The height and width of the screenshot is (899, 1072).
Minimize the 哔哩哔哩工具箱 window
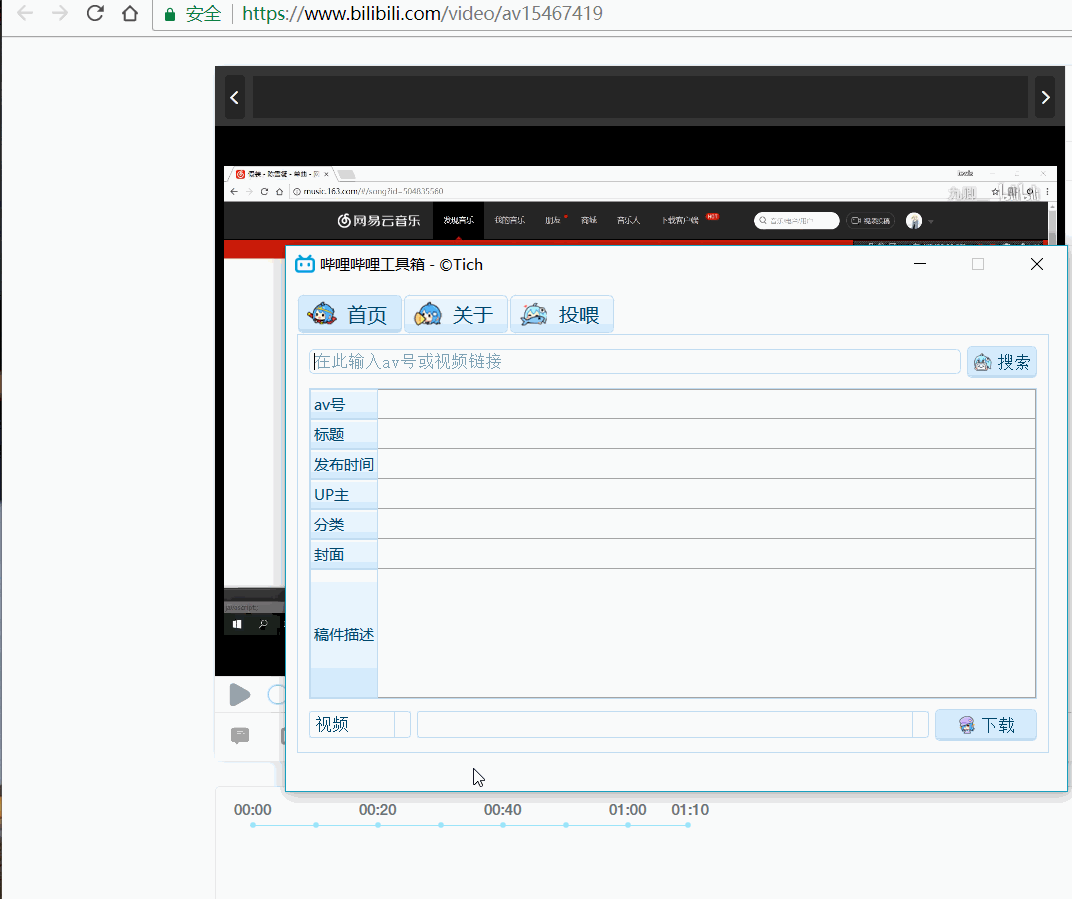coord(920,264)
